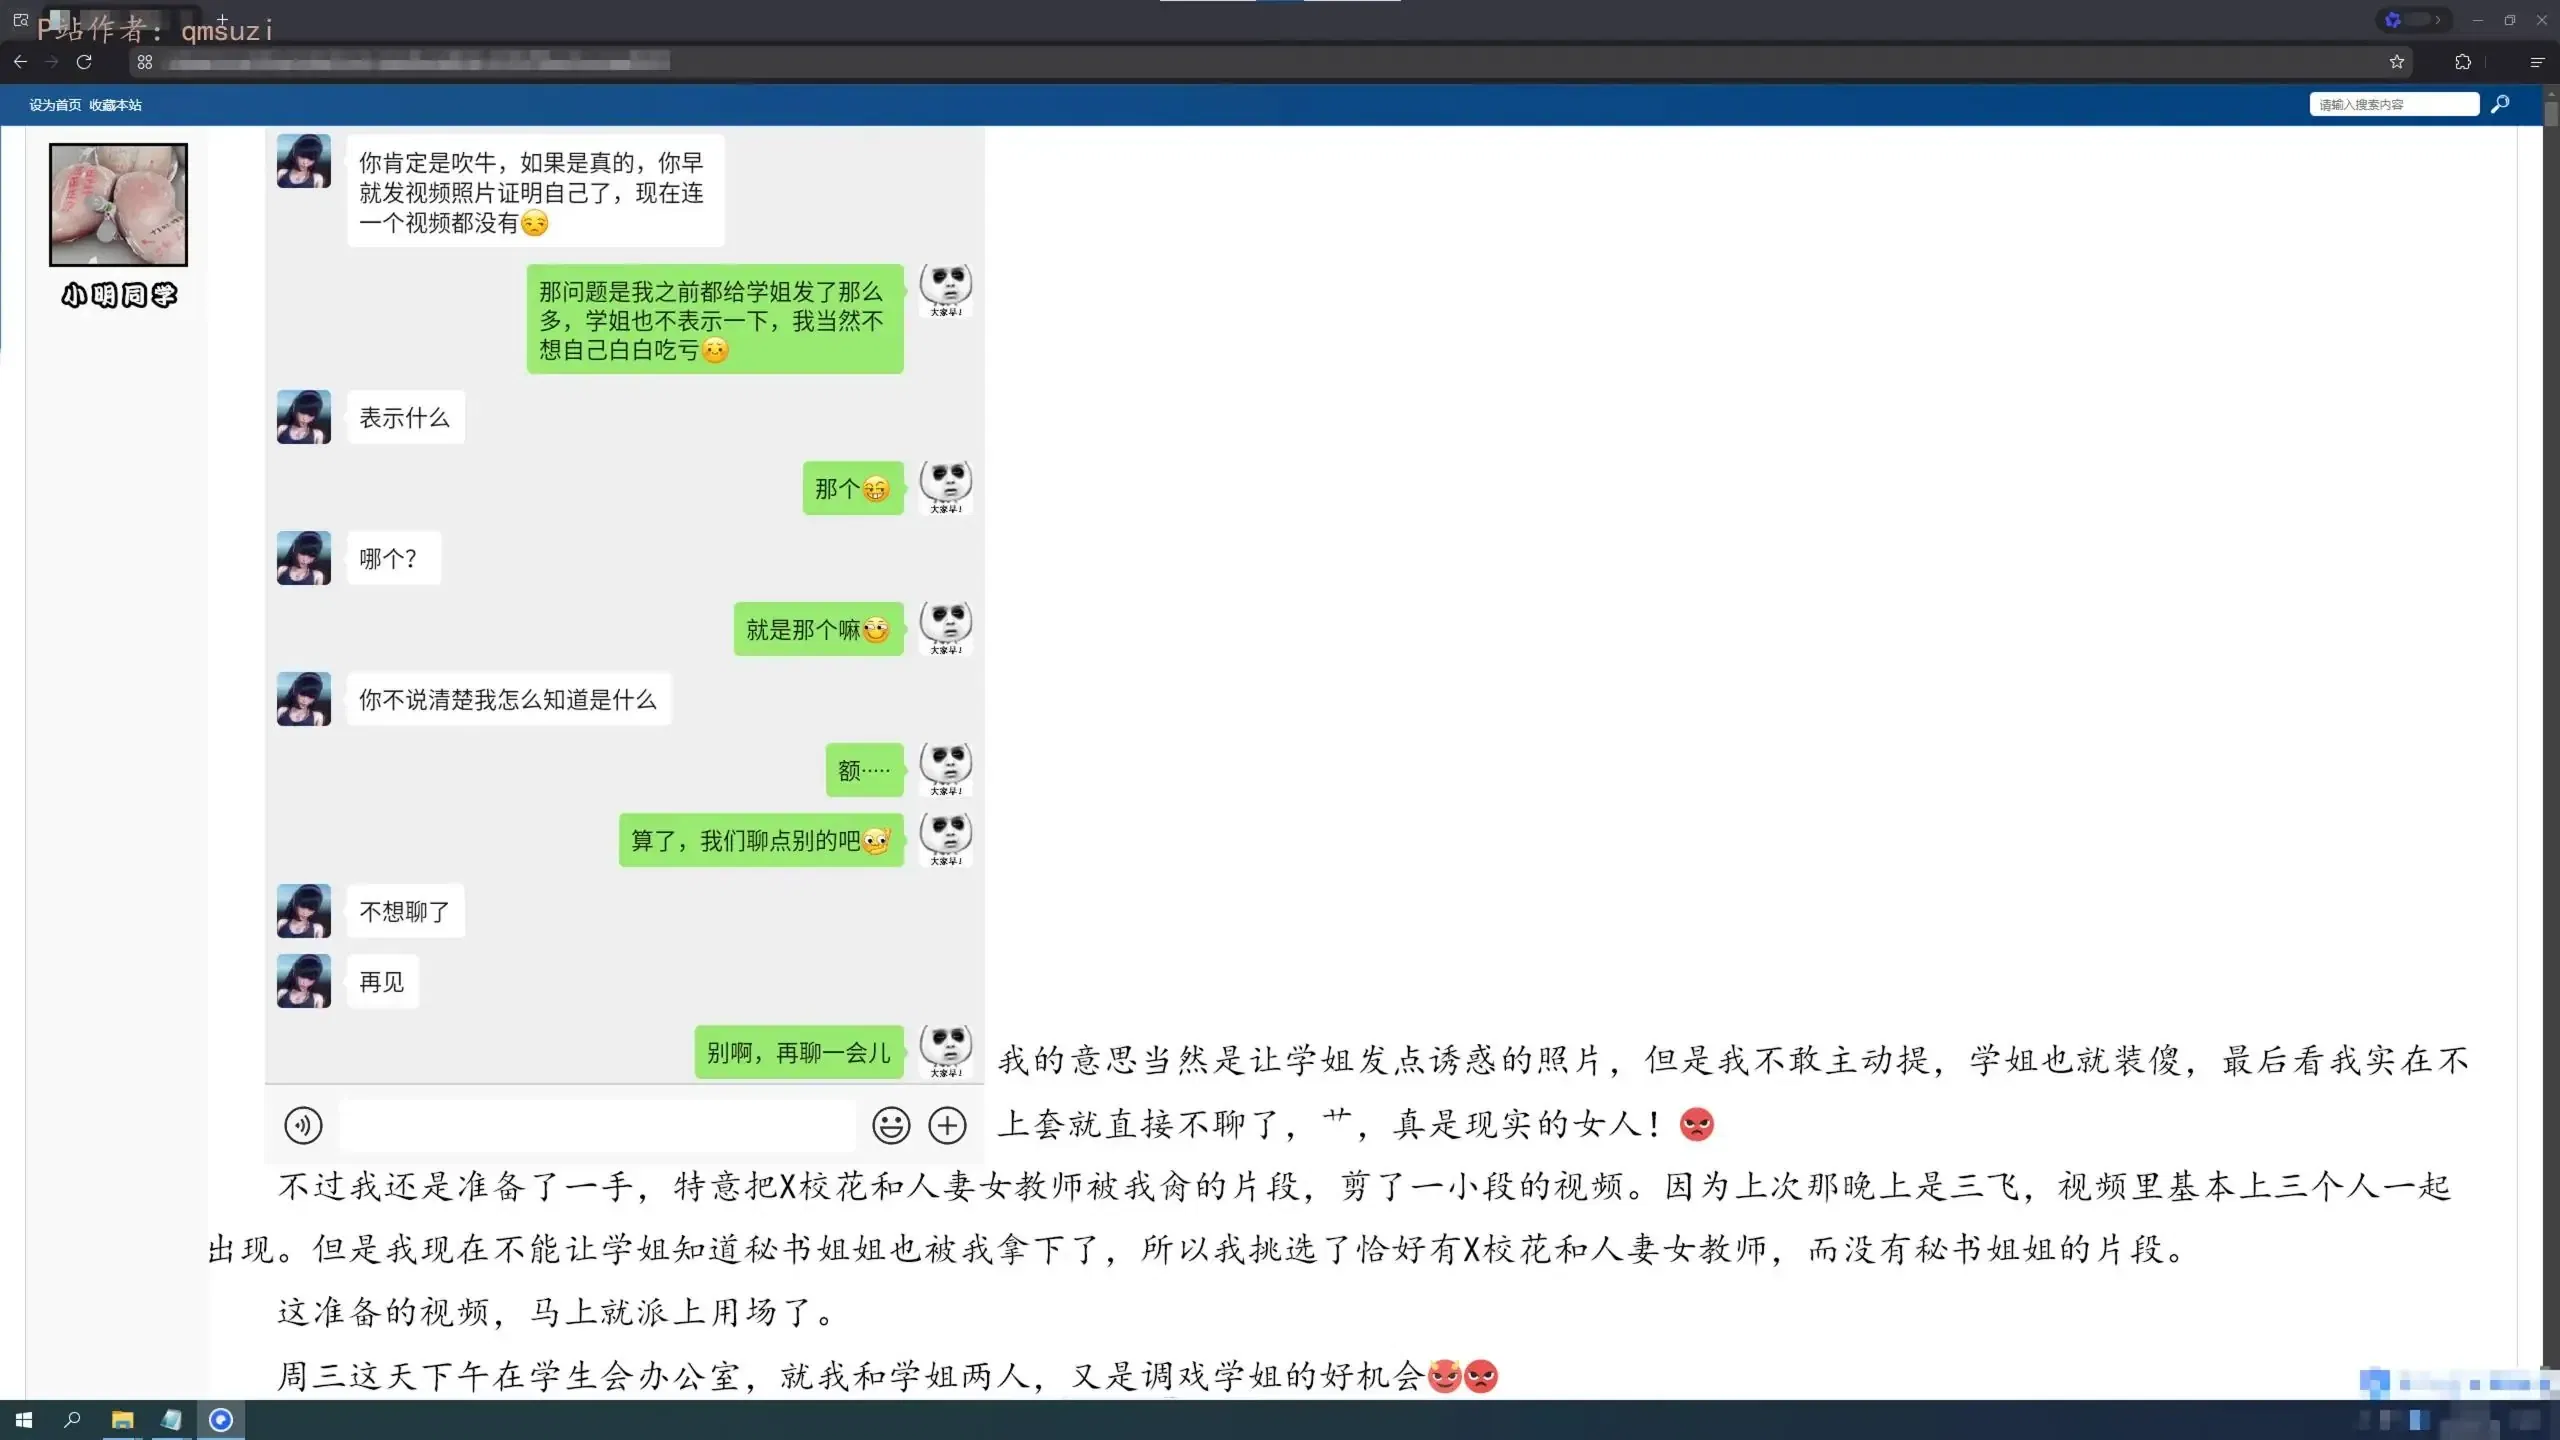Click the 设为首页 link
2560x1440 pixels.
[x=55, y=105]
